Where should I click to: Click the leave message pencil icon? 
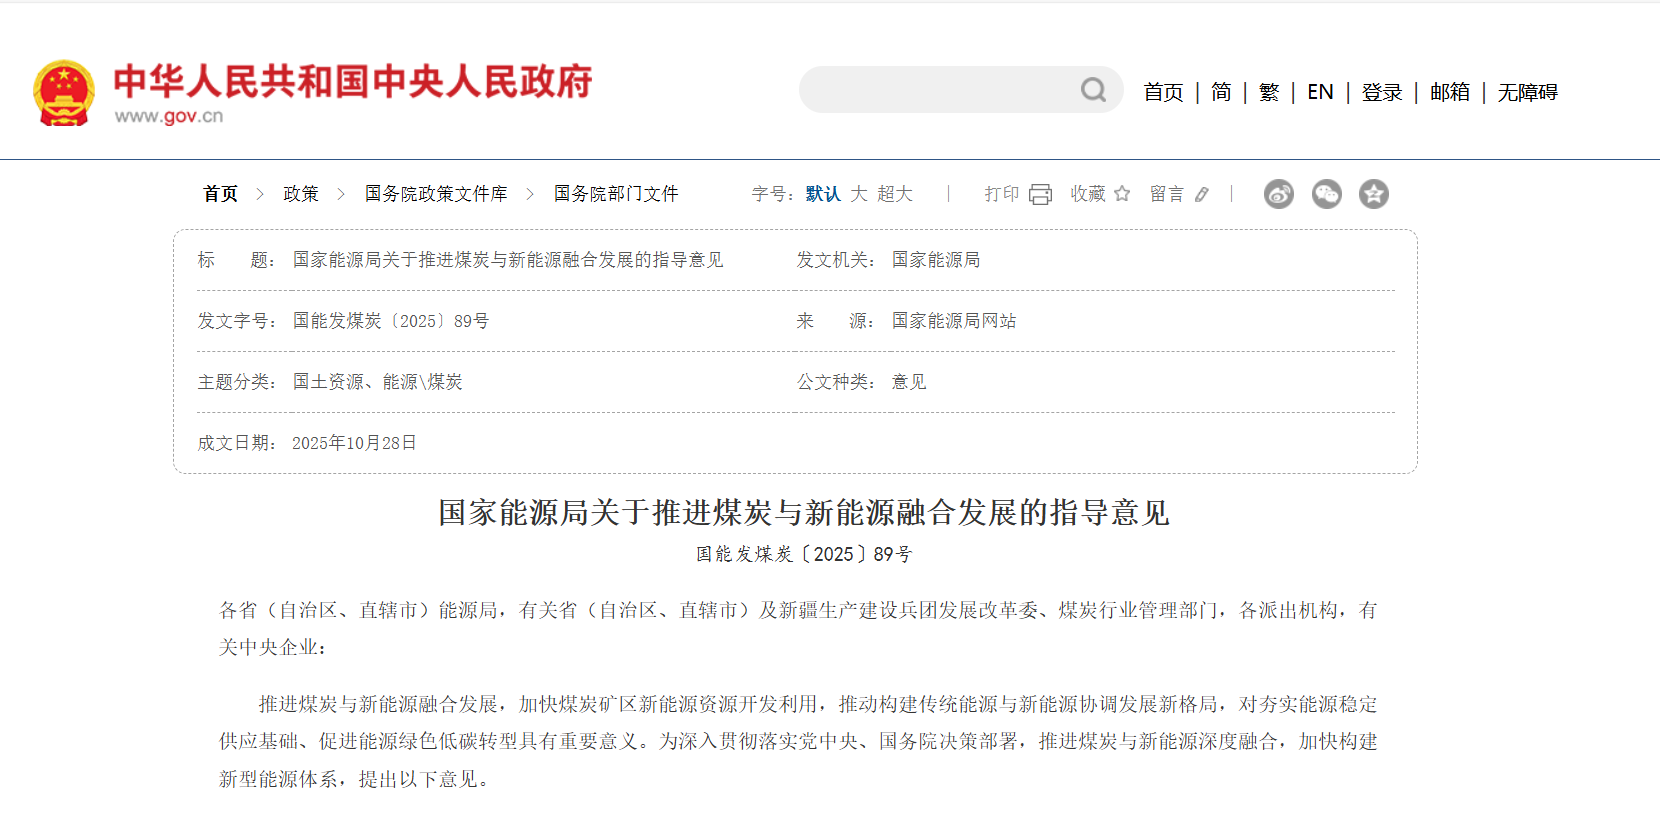(x=1202, y=194)
